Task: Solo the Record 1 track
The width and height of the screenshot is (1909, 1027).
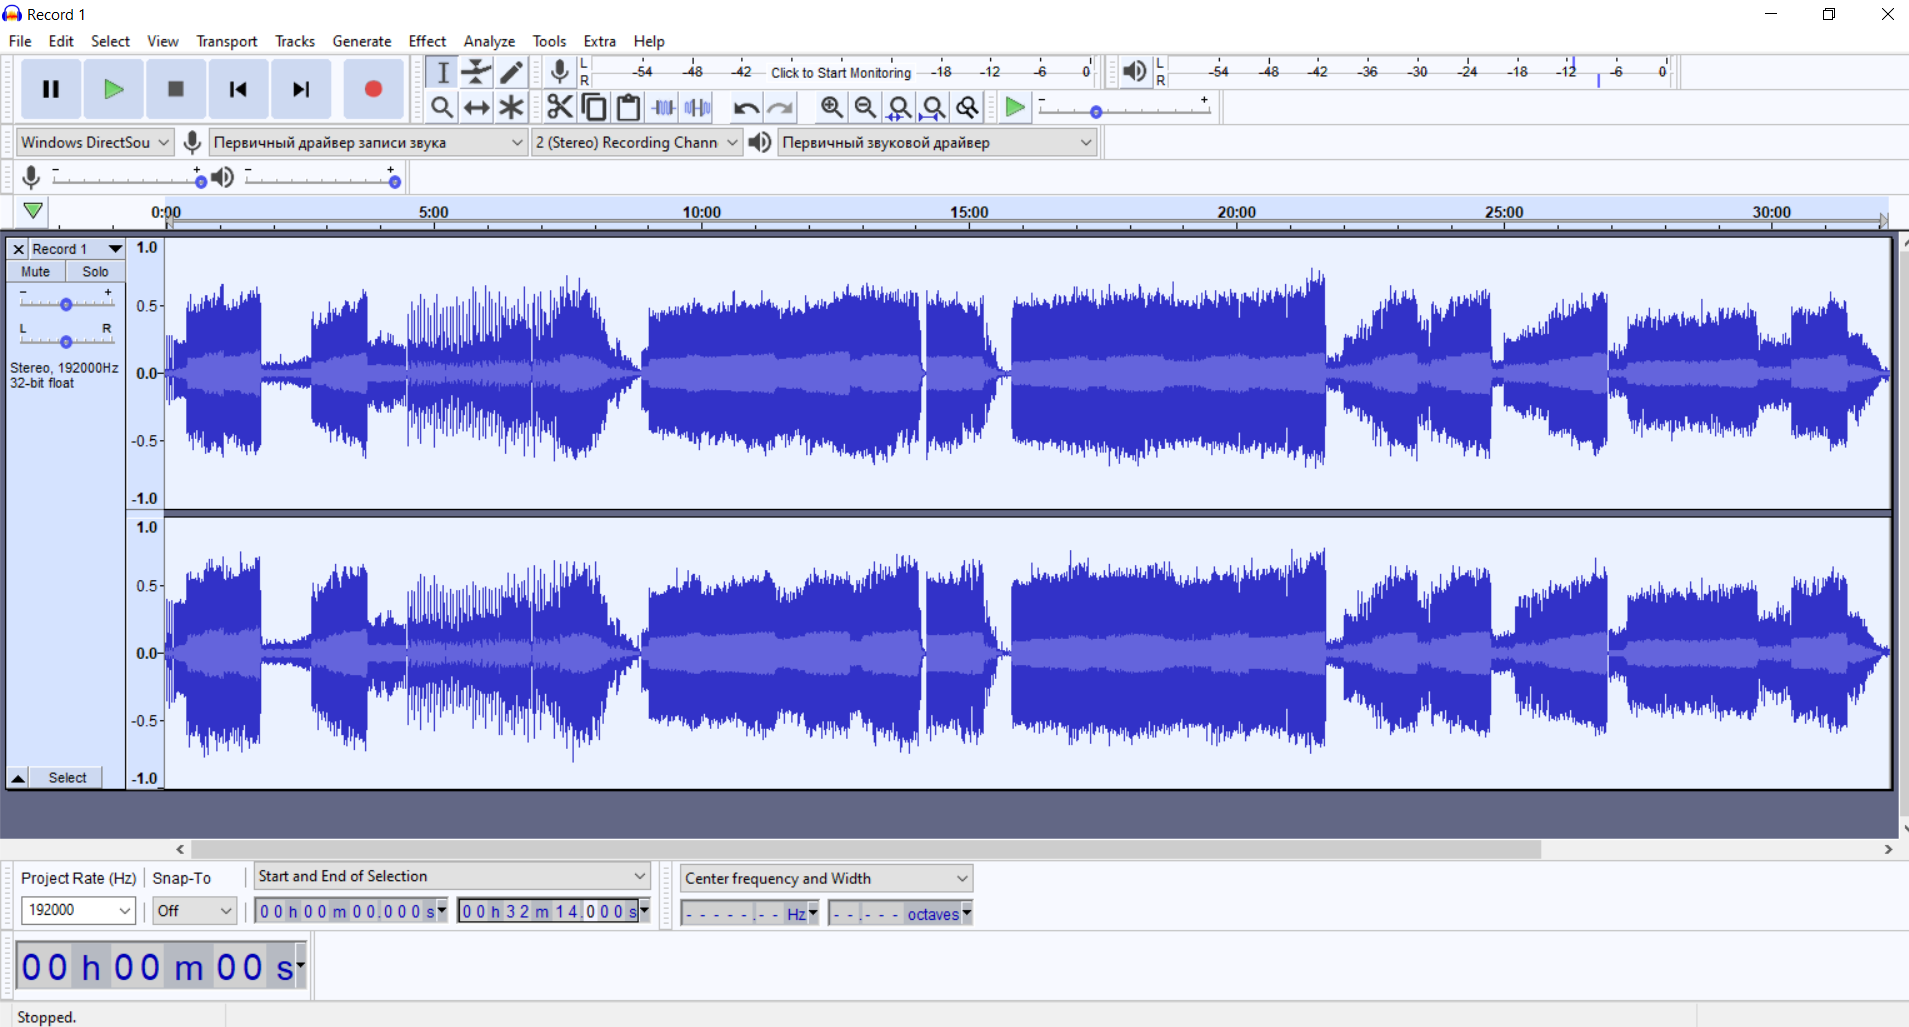Action: click(x=96, y=272)
